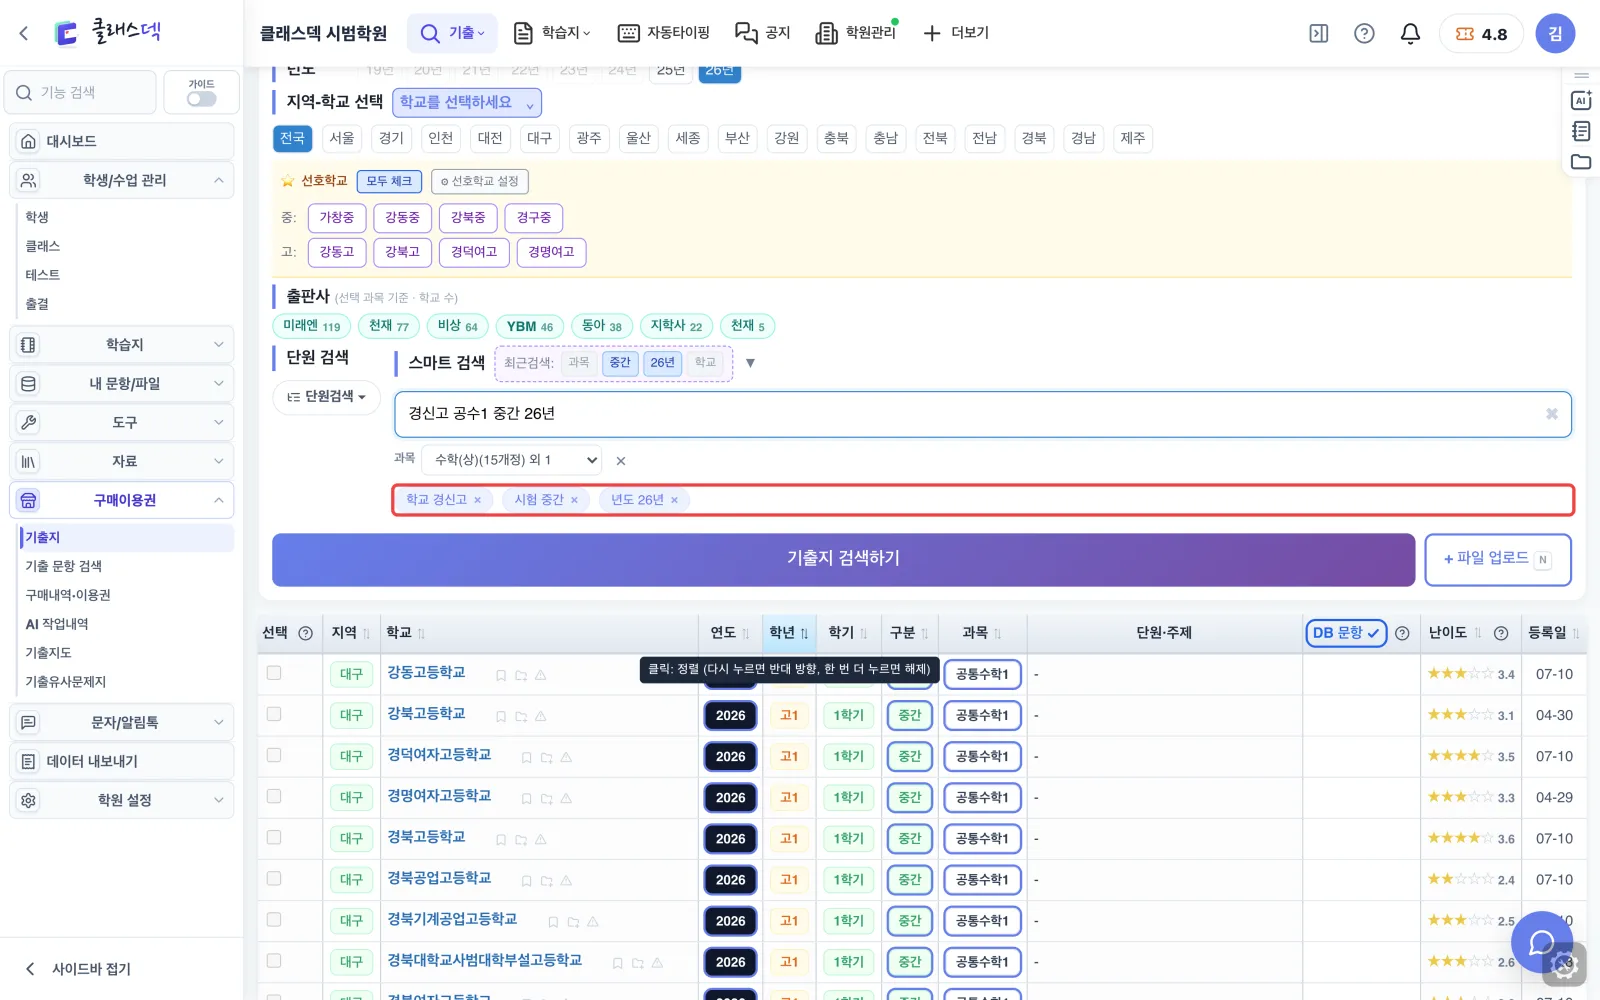Expand the 내 문항/파일 sidebar section
The height and width of the screenshot is (1000, 1600).
(122, 383)
